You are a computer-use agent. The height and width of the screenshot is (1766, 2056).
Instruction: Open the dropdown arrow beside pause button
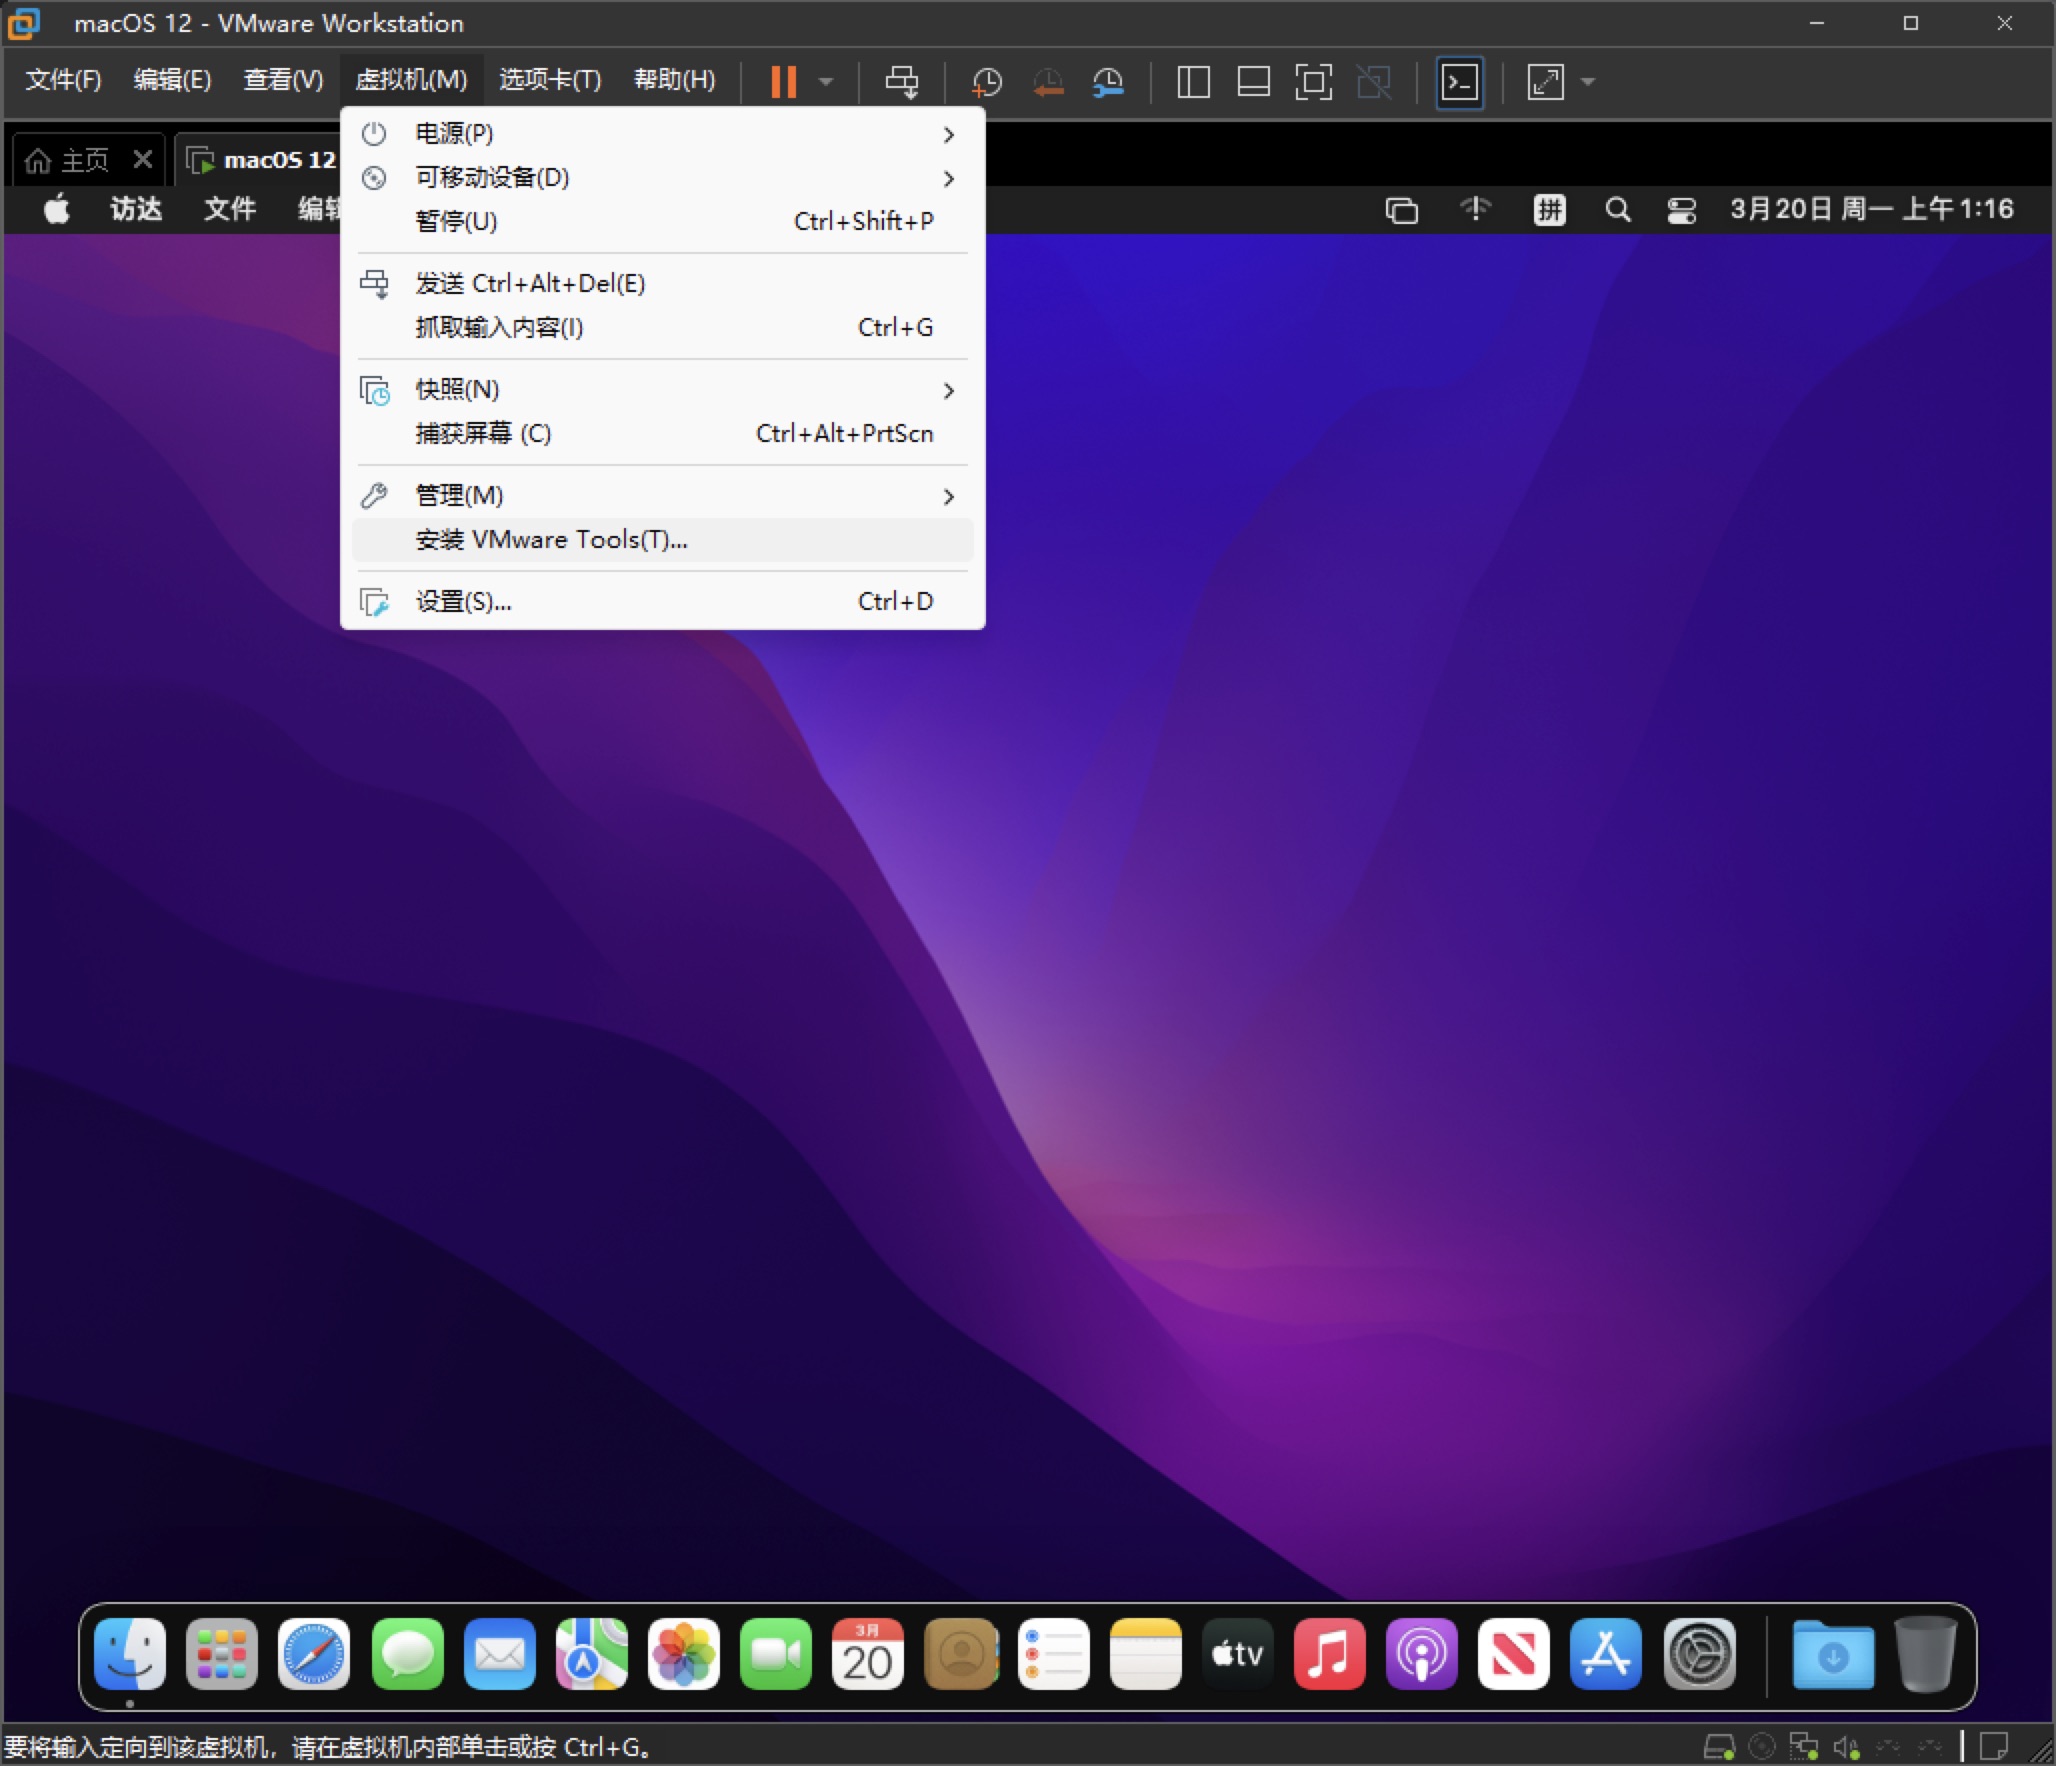826,81
